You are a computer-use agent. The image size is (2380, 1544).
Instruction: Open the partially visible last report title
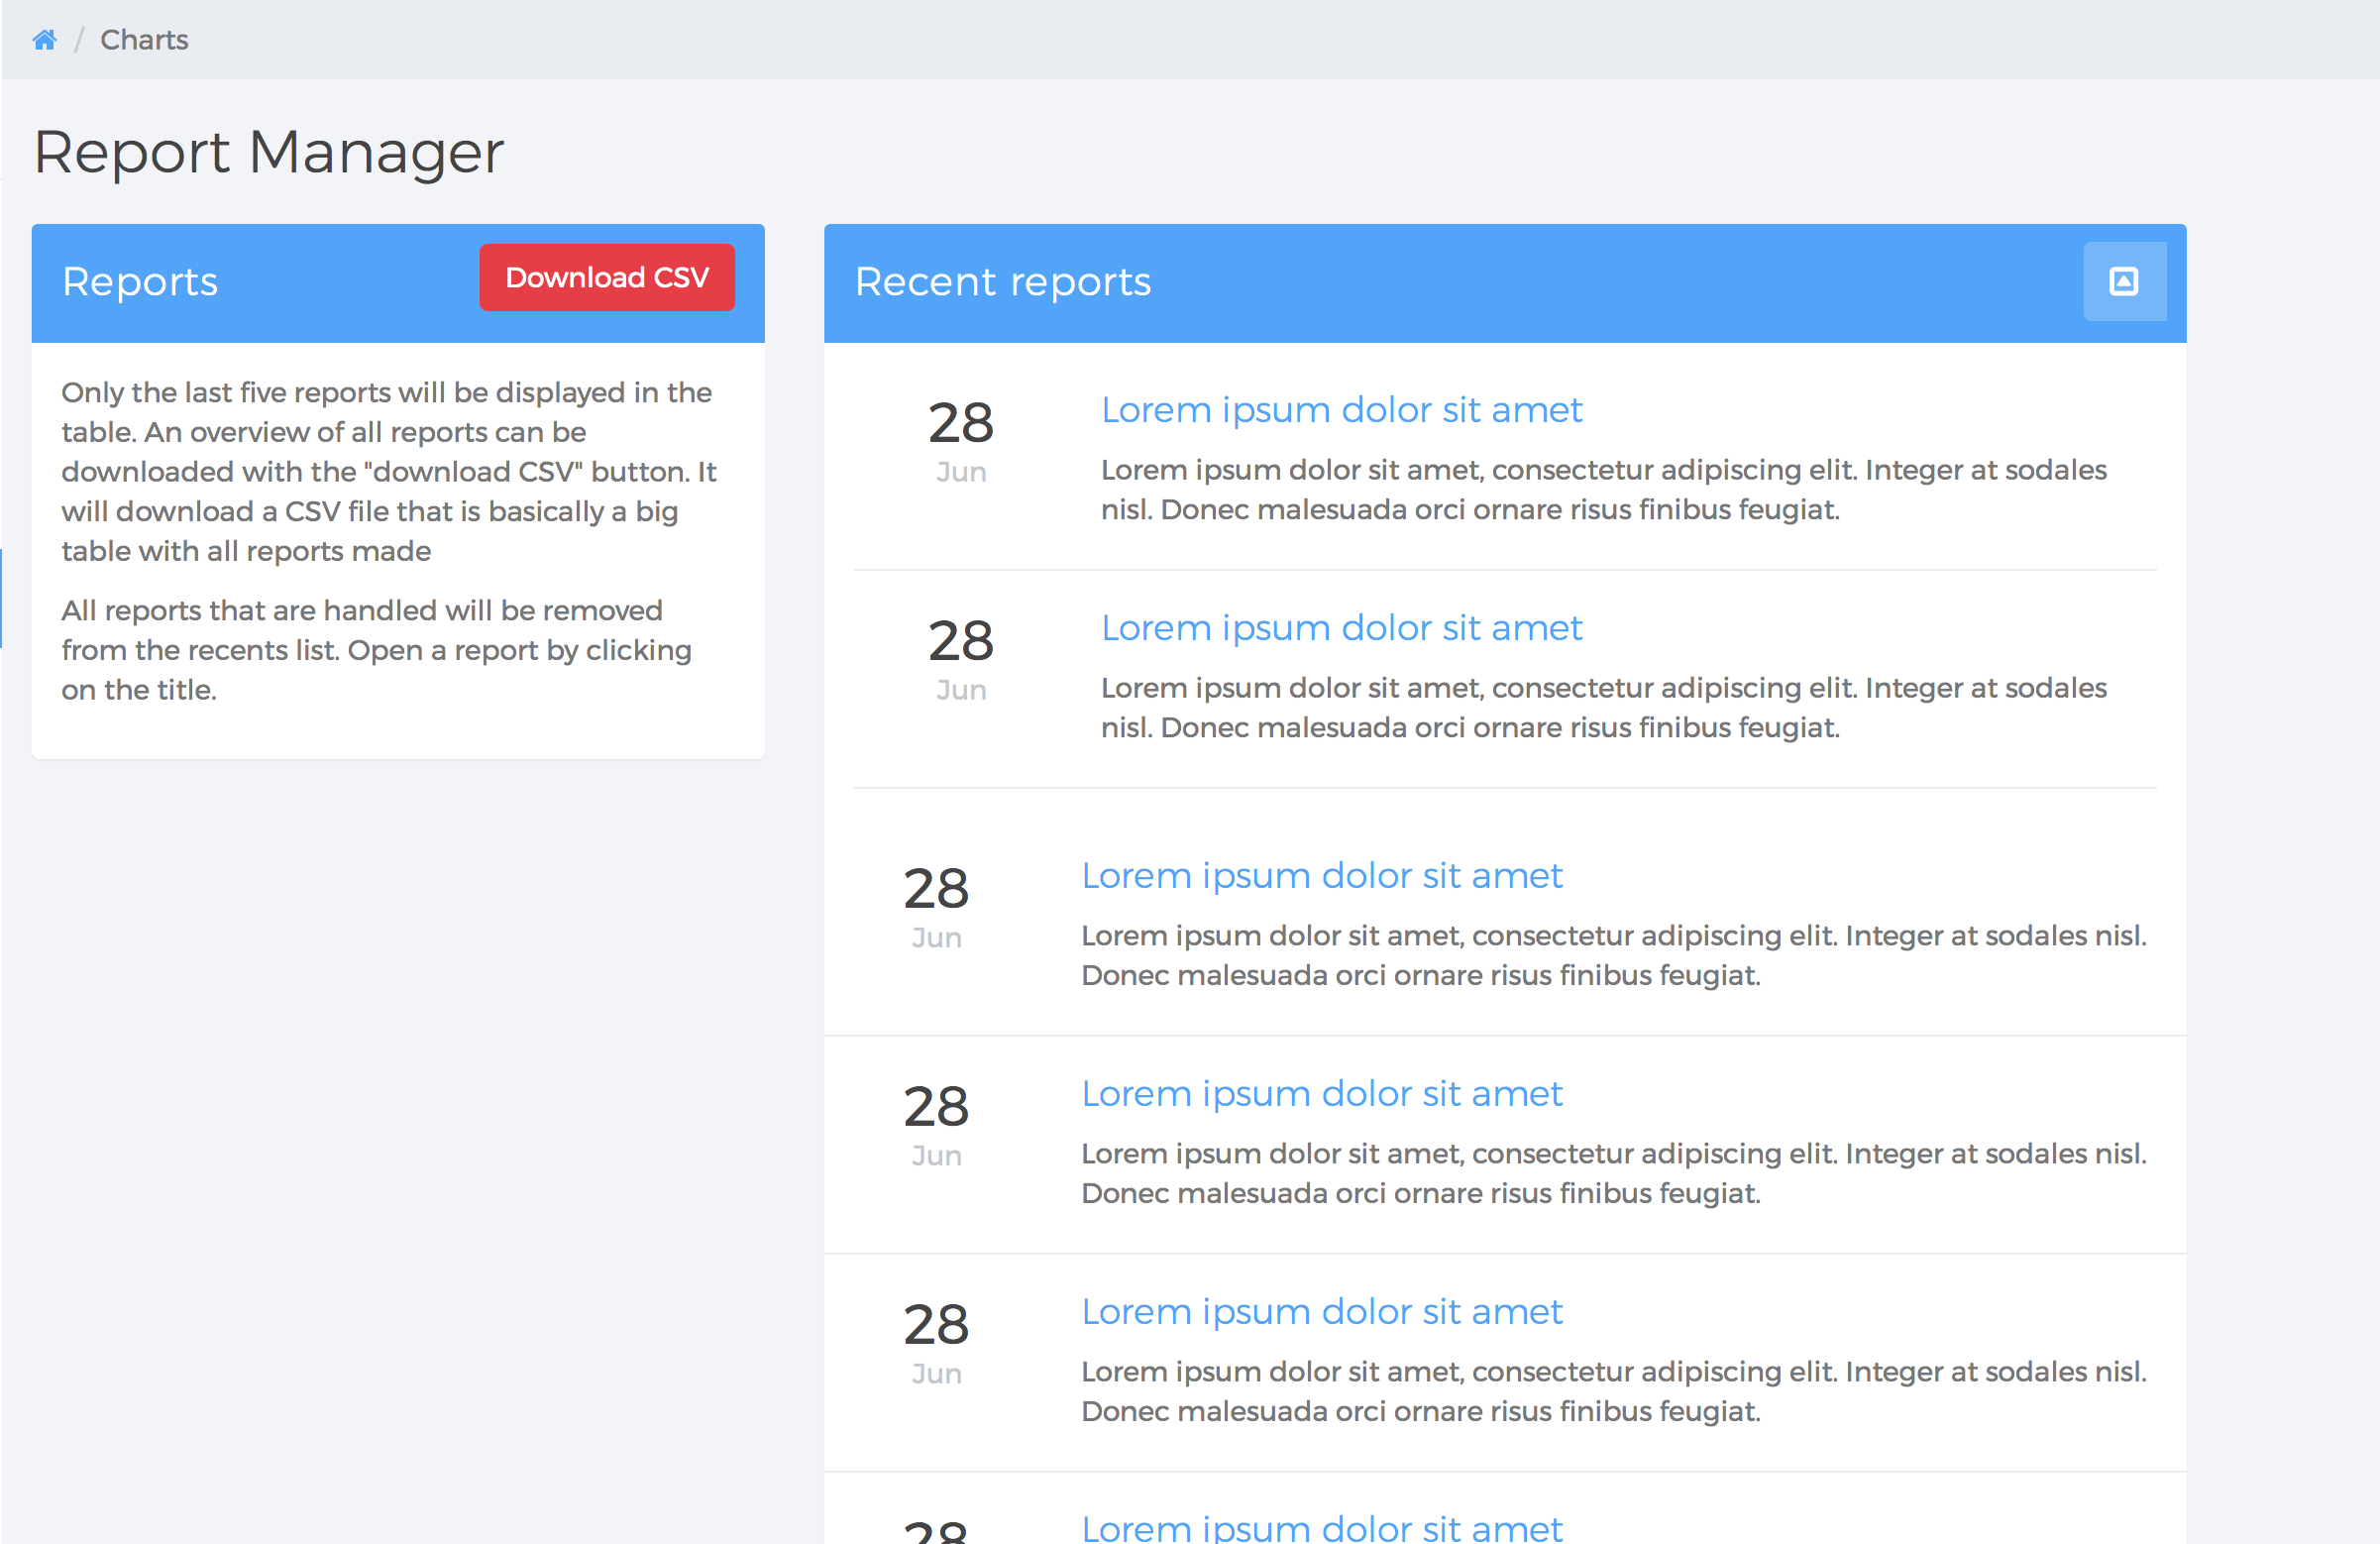[1320, 1528]
